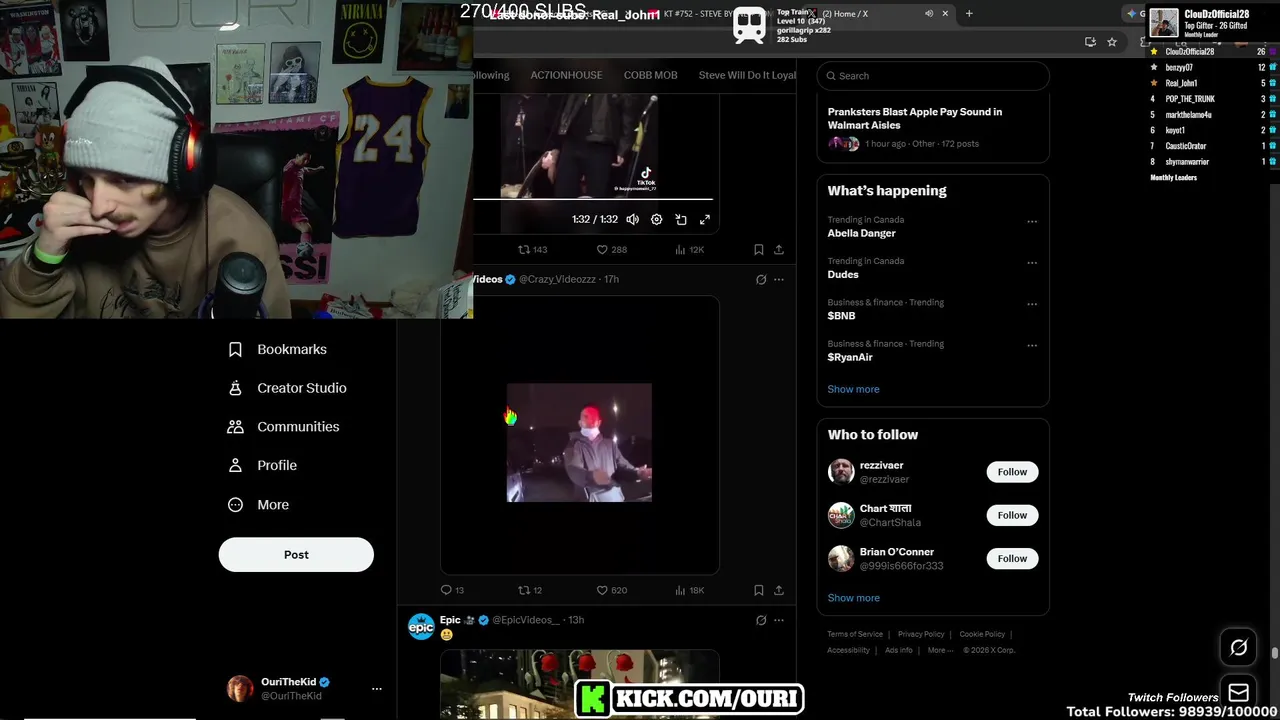Open the Abella Danger trending topic

click(x=861, y=233)
